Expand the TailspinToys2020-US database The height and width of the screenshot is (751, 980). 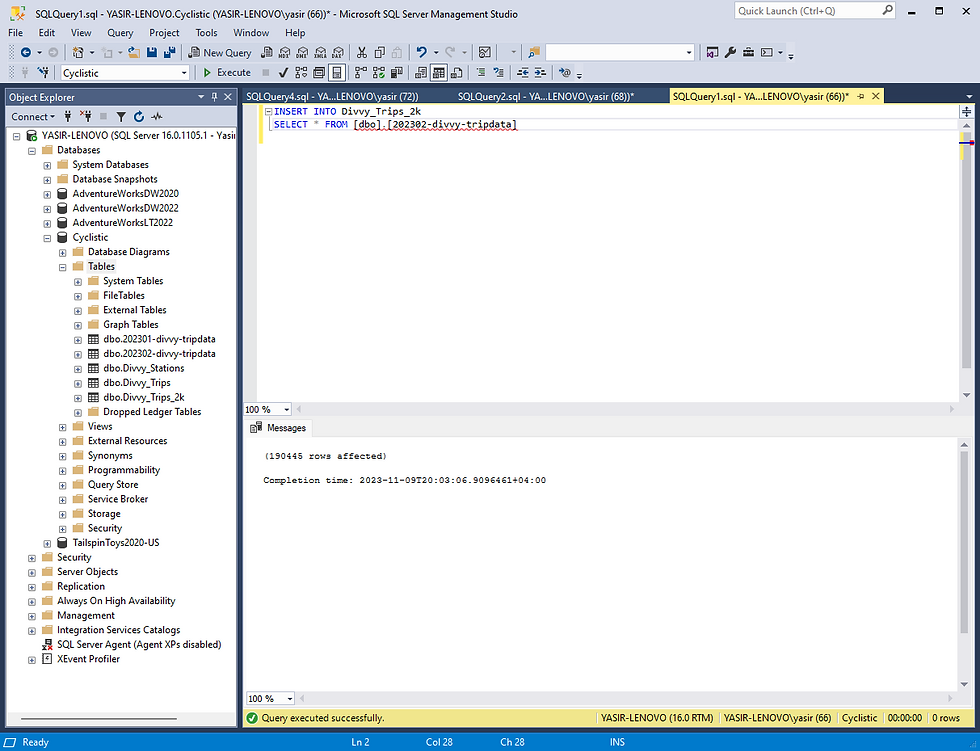[x=47, y=543]
